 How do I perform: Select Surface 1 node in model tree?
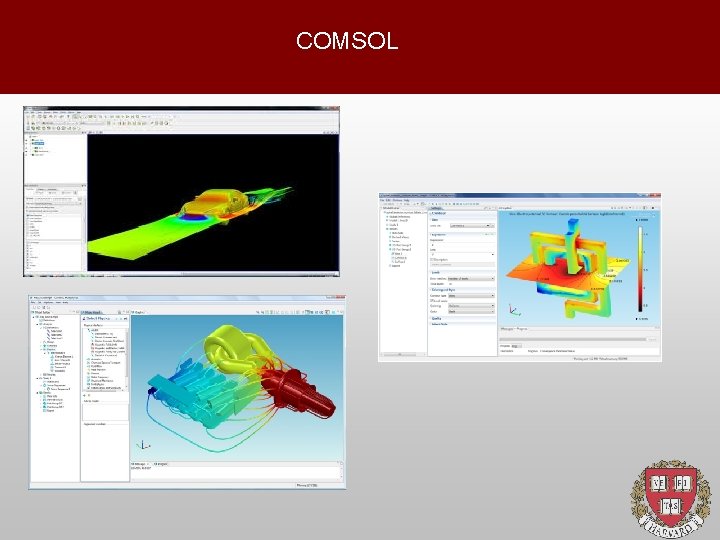click(x=399, y=262)
